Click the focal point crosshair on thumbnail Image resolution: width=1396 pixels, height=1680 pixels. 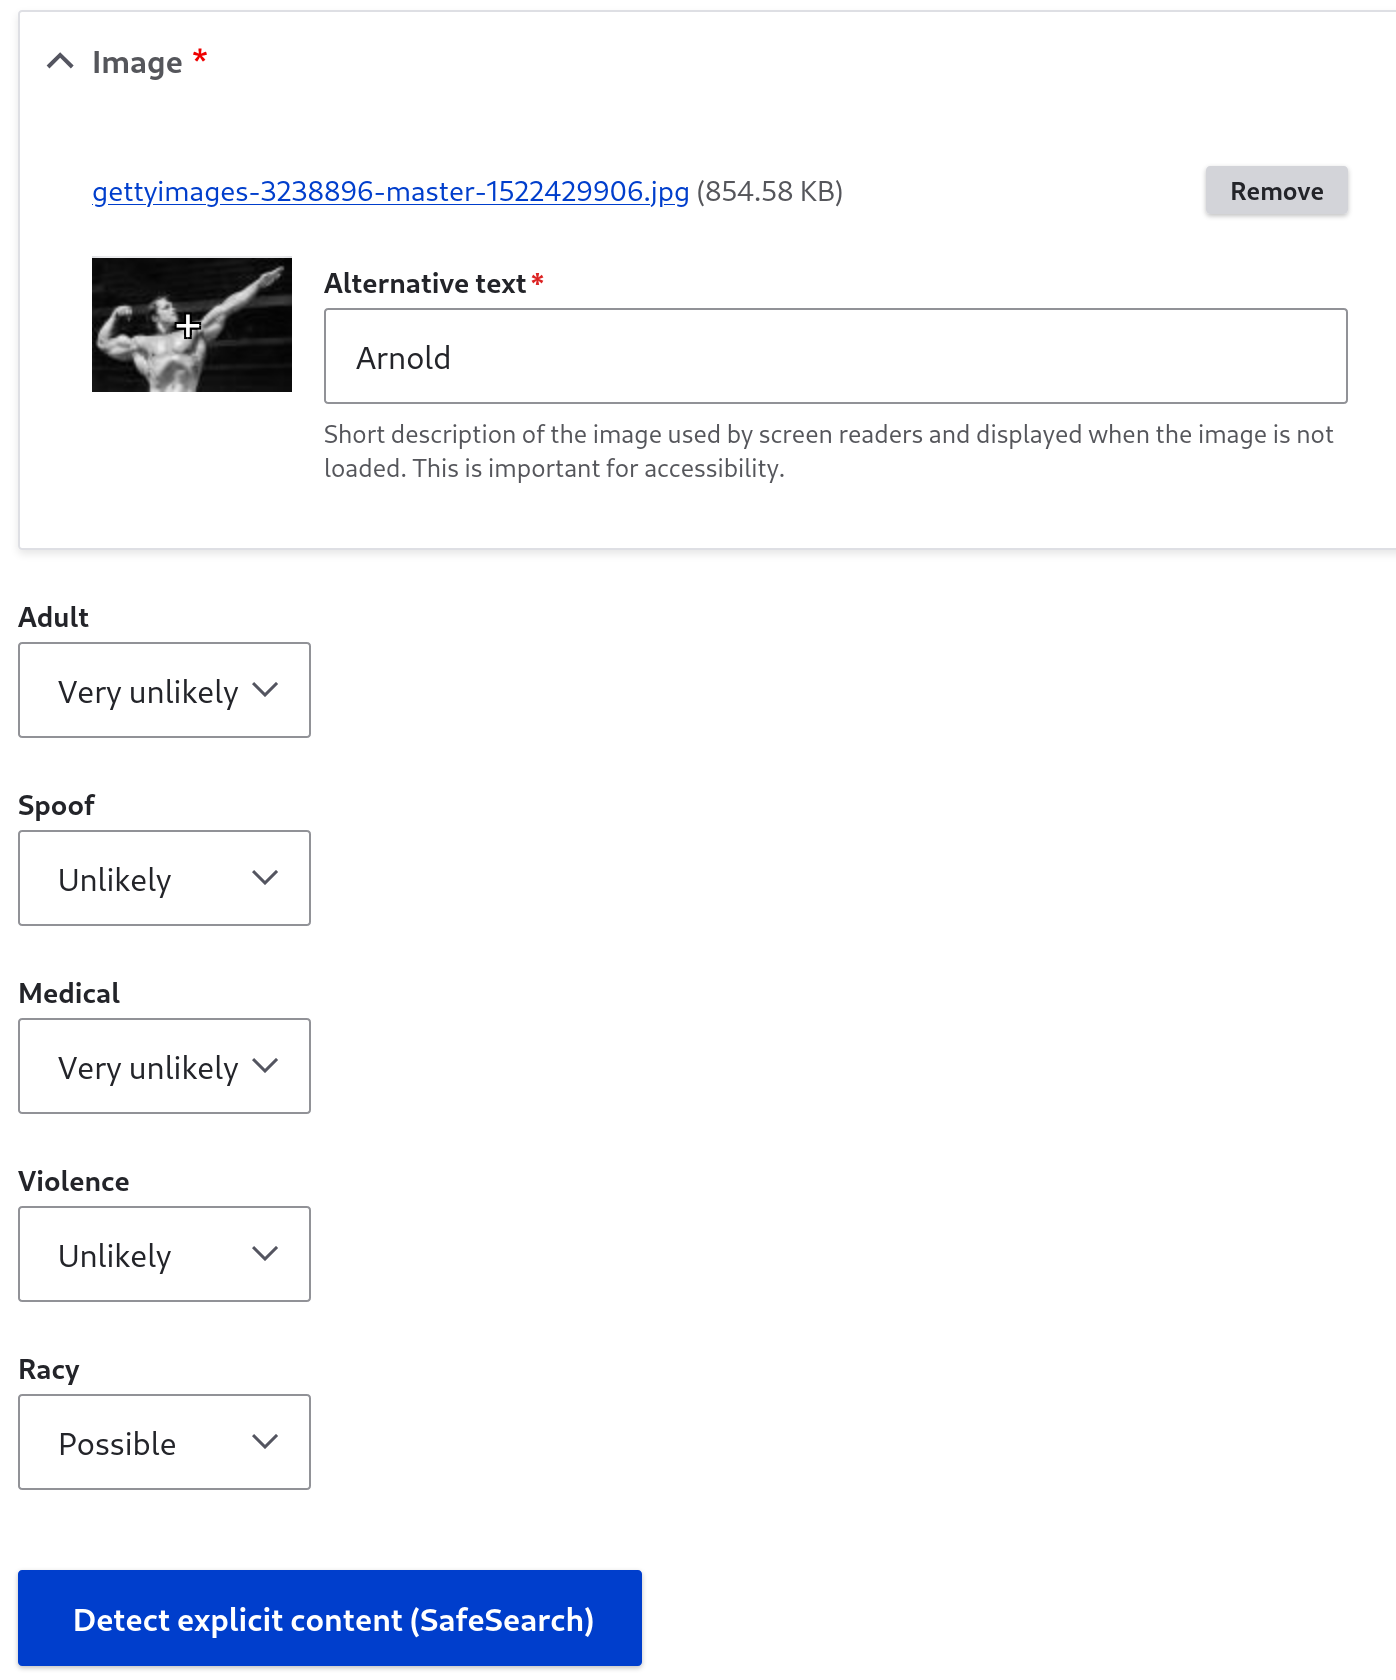click(x=188, y=326)
